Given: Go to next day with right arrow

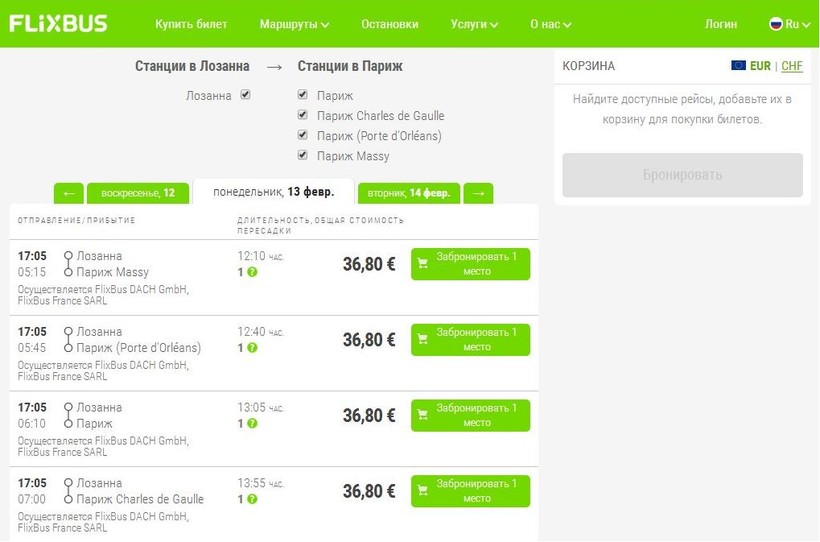Looking at the screenshot, I should [x=479, y=193].
